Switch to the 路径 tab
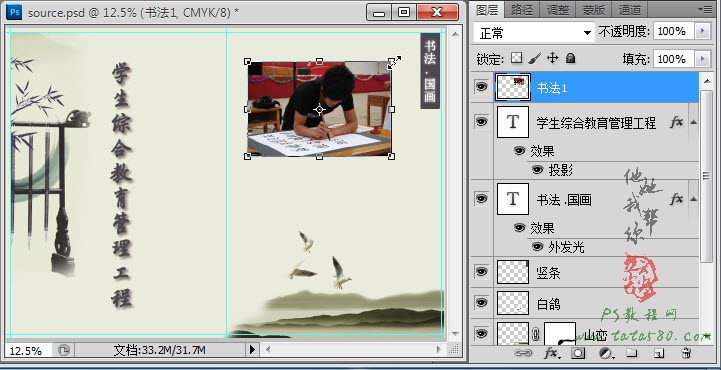Viewport: 721px width, 370px height. click(x=522, y=9)
